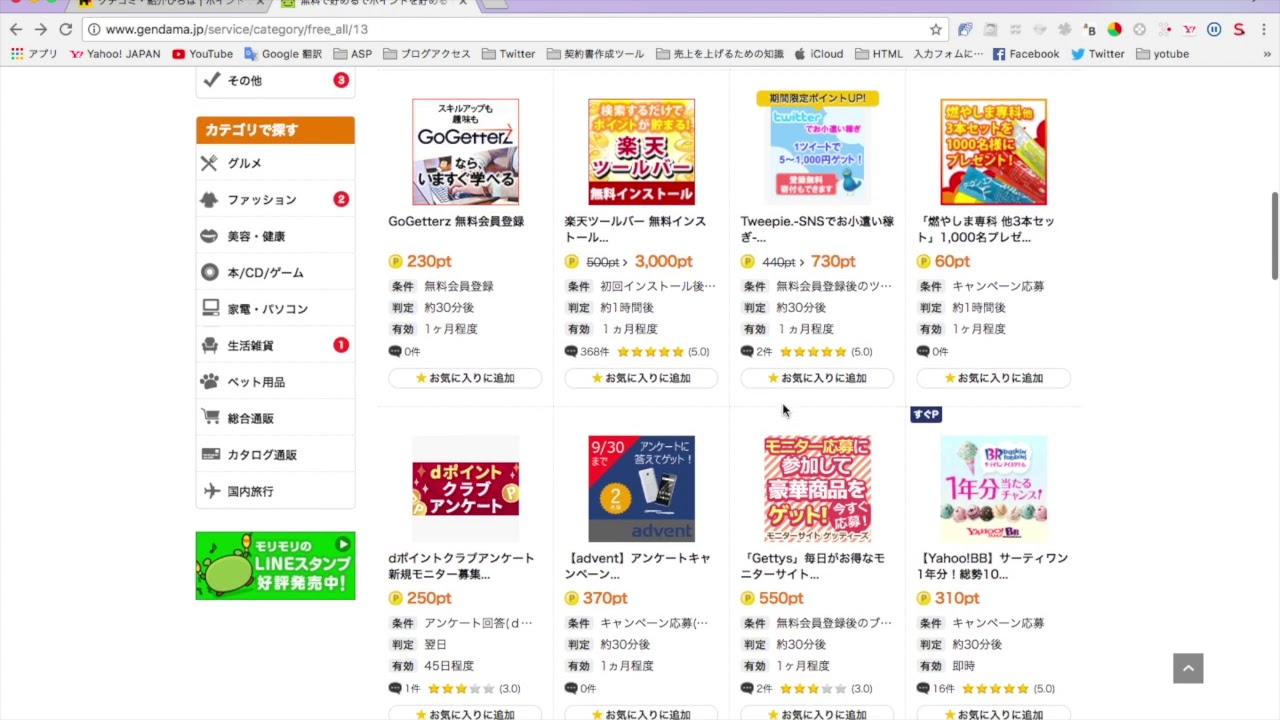
Task: Open 楽天ツールバー 無料インストール title link
Action: tap(635, 229)
